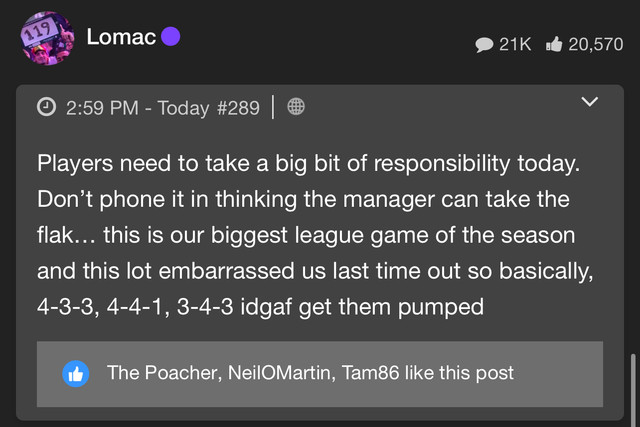
Task: Click the thumbs up icon beside 20,570
Action: click(554, 44)
